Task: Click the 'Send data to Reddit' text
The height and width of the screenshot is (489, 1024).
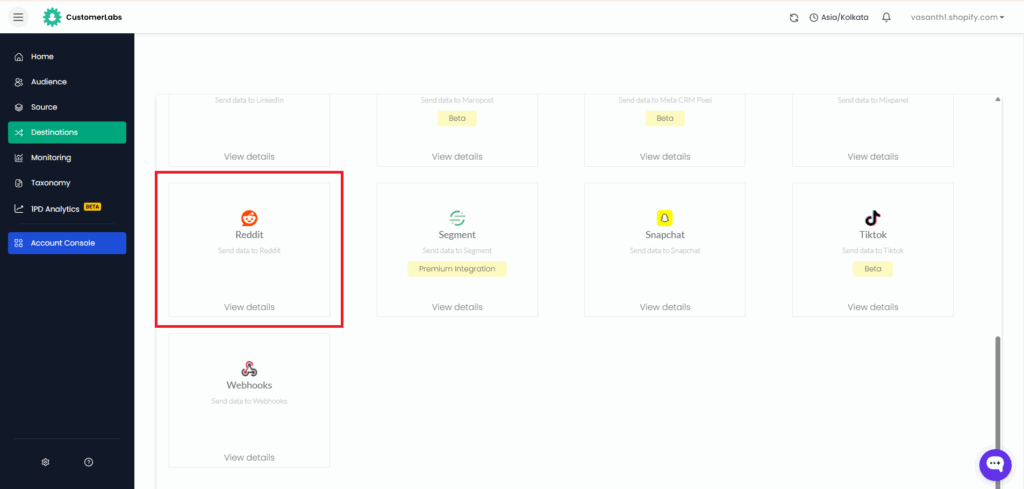Action: pyautogui.click(x=249, y=251)
